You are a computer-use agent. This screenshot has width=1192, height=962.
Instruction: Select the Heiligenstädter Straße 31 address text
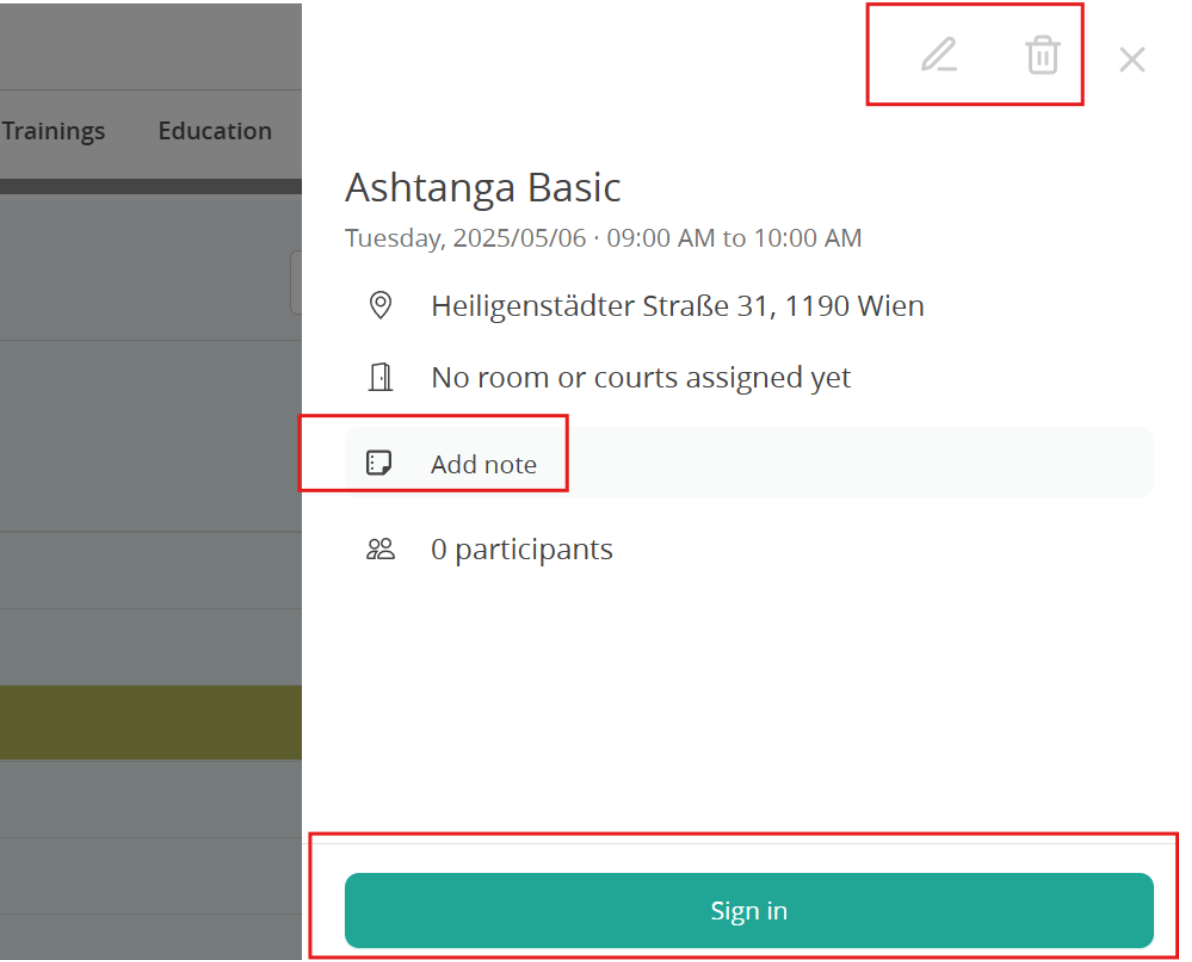[677, 306]
